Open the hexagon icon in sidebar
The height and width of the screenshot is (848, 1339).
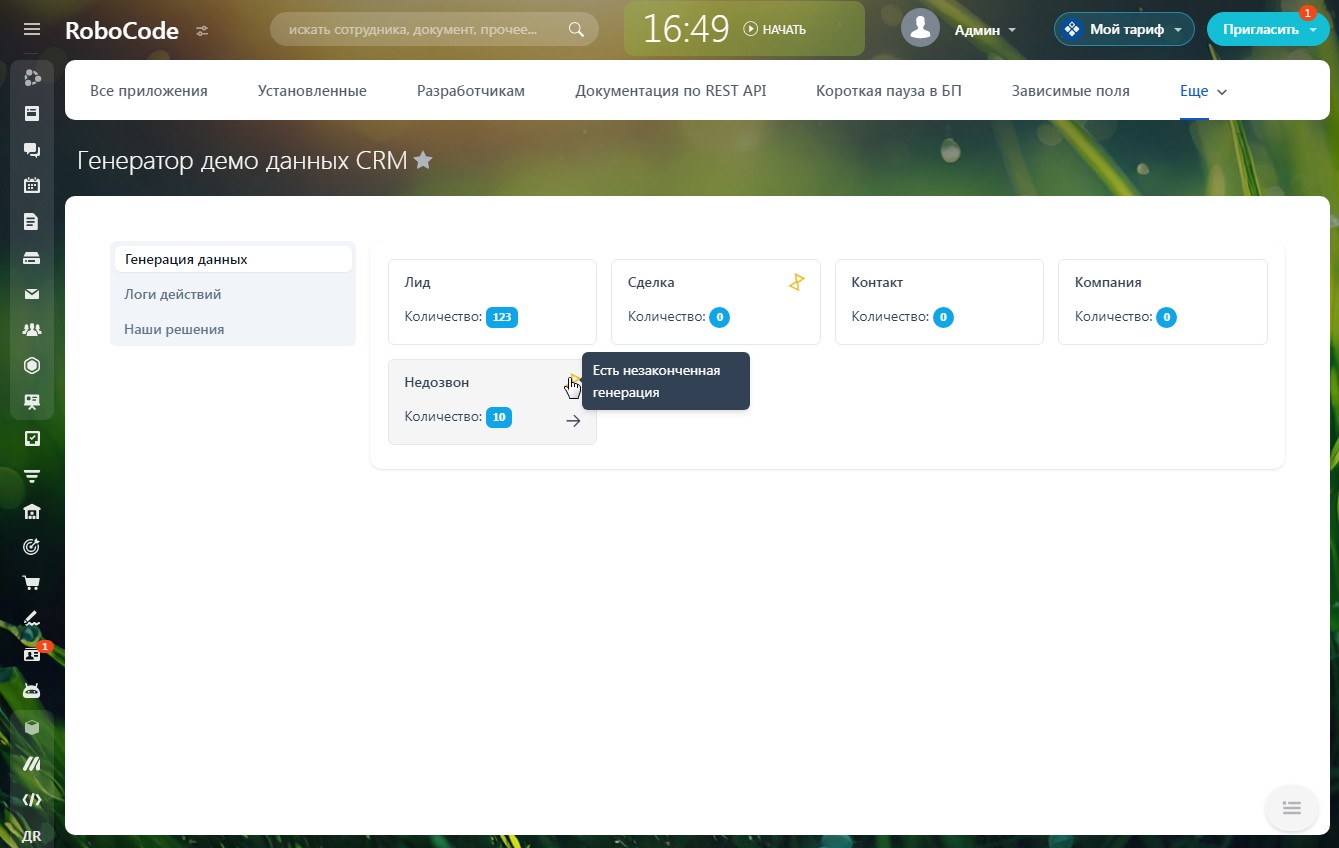pyautogui.click(x=32, y=365)
